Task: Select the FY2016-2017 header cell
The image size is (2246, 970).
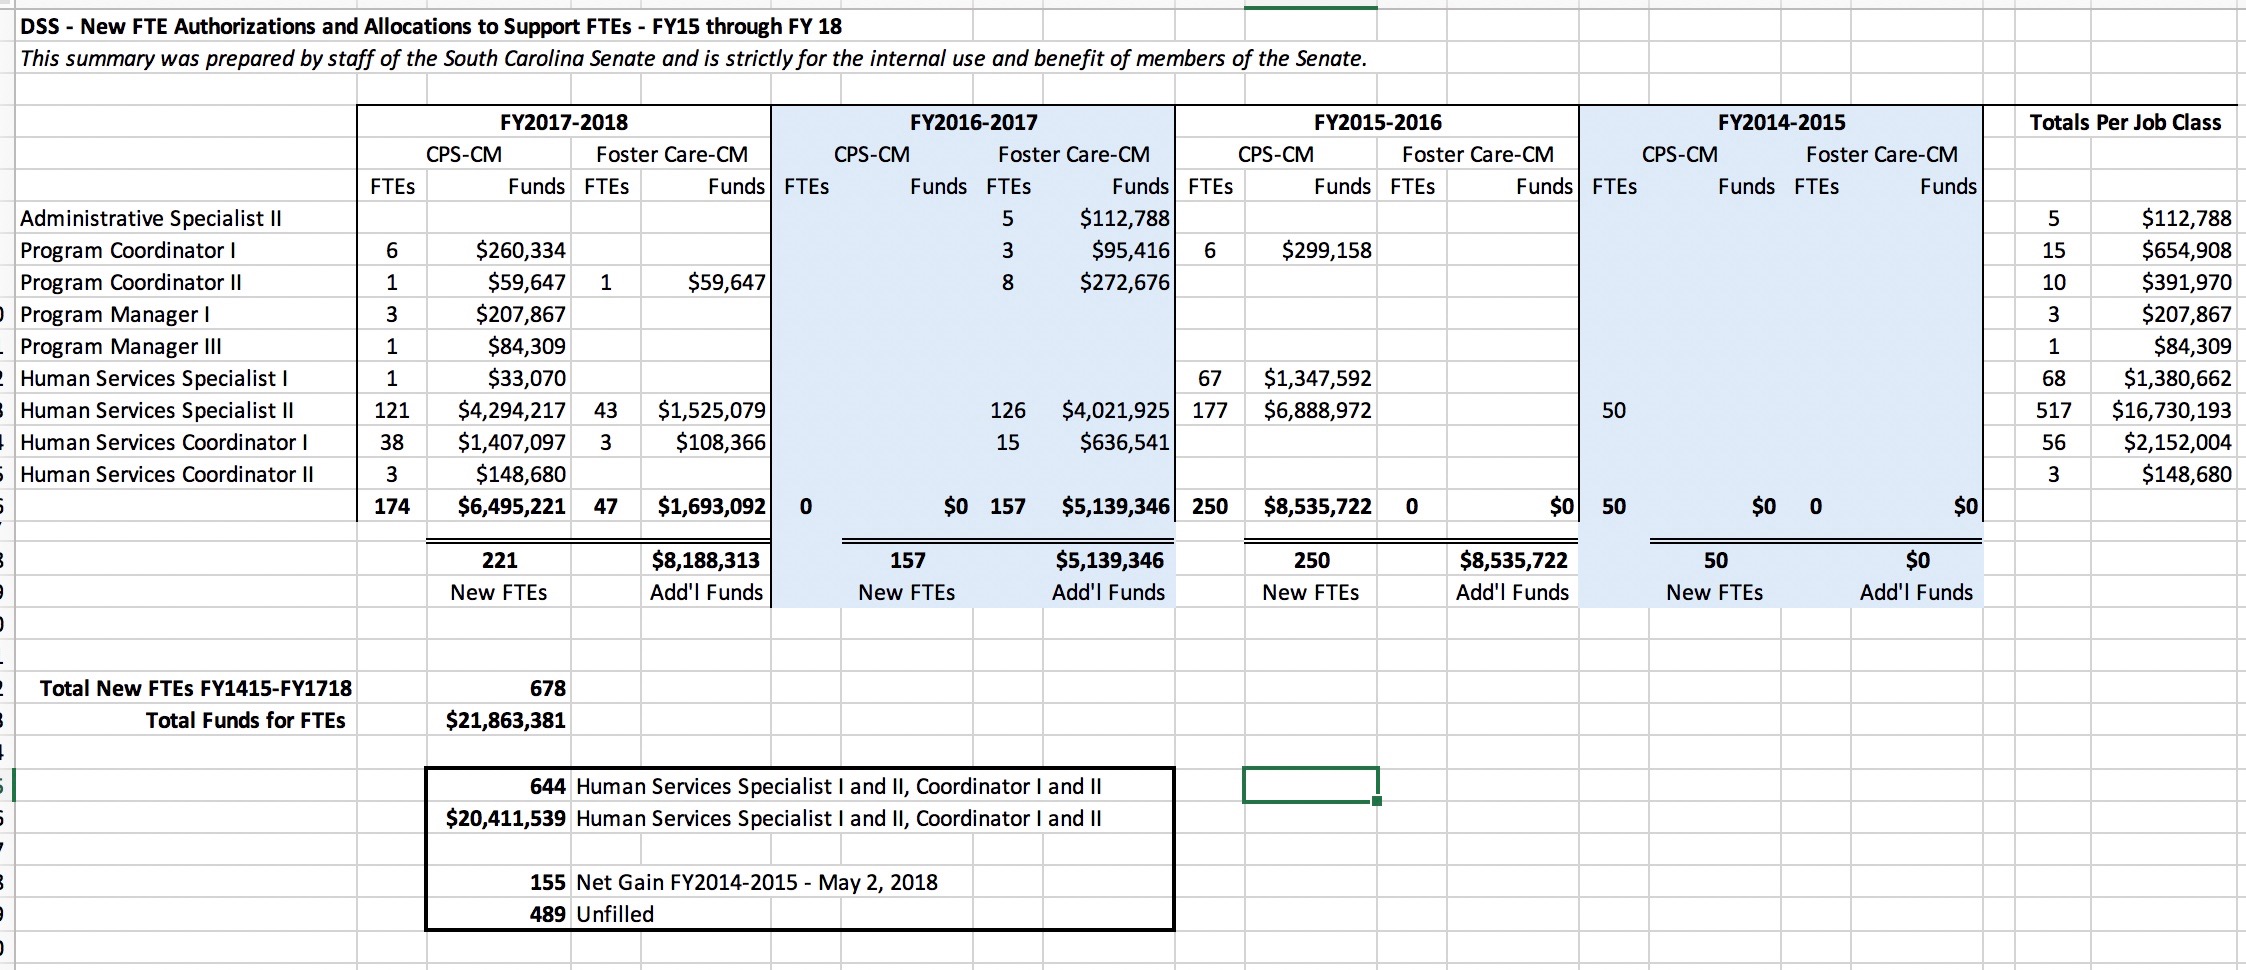Action: 973,122
